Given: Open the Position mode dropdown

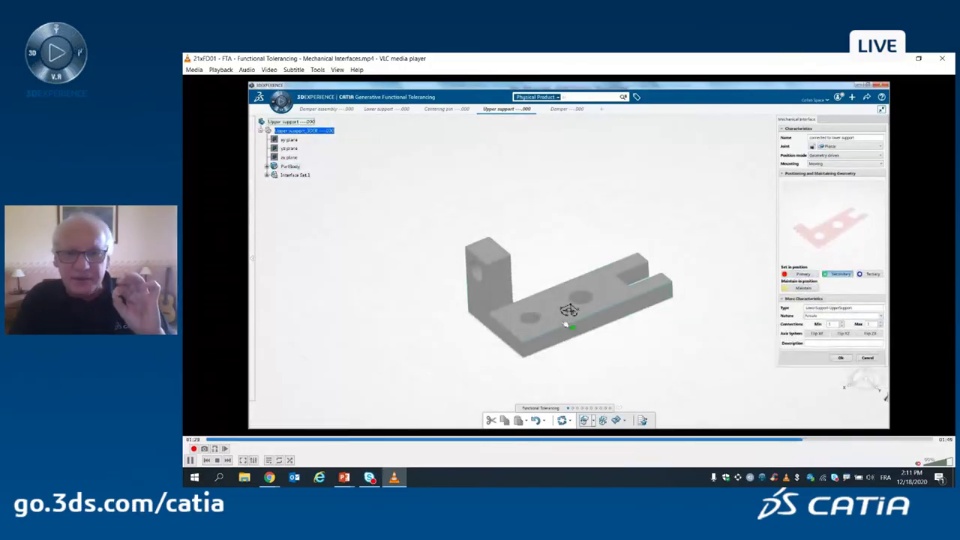Looking at the screenshot, I should 845,156.
